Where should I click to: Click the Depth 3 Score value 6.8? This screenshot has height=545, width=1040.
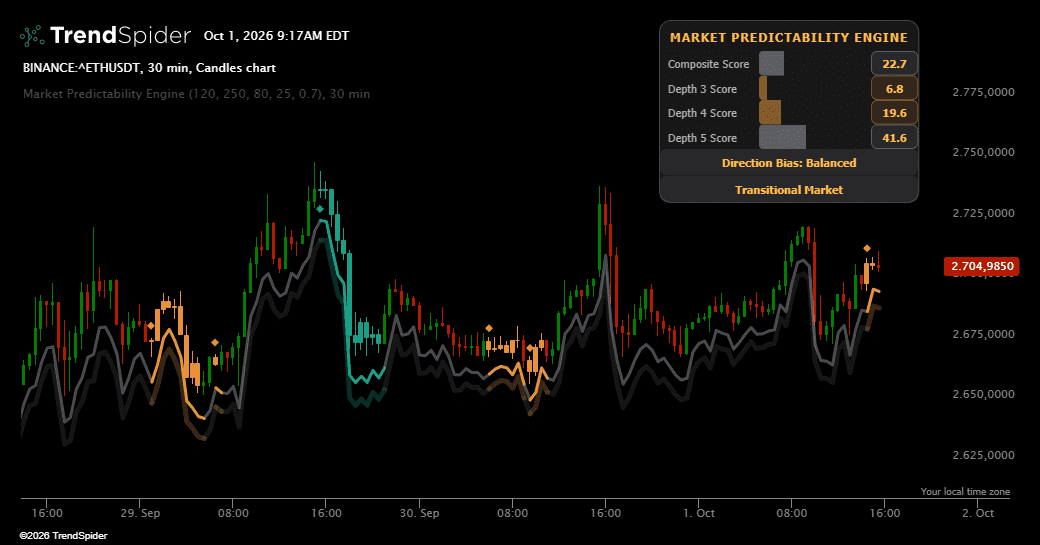[894, 89]
